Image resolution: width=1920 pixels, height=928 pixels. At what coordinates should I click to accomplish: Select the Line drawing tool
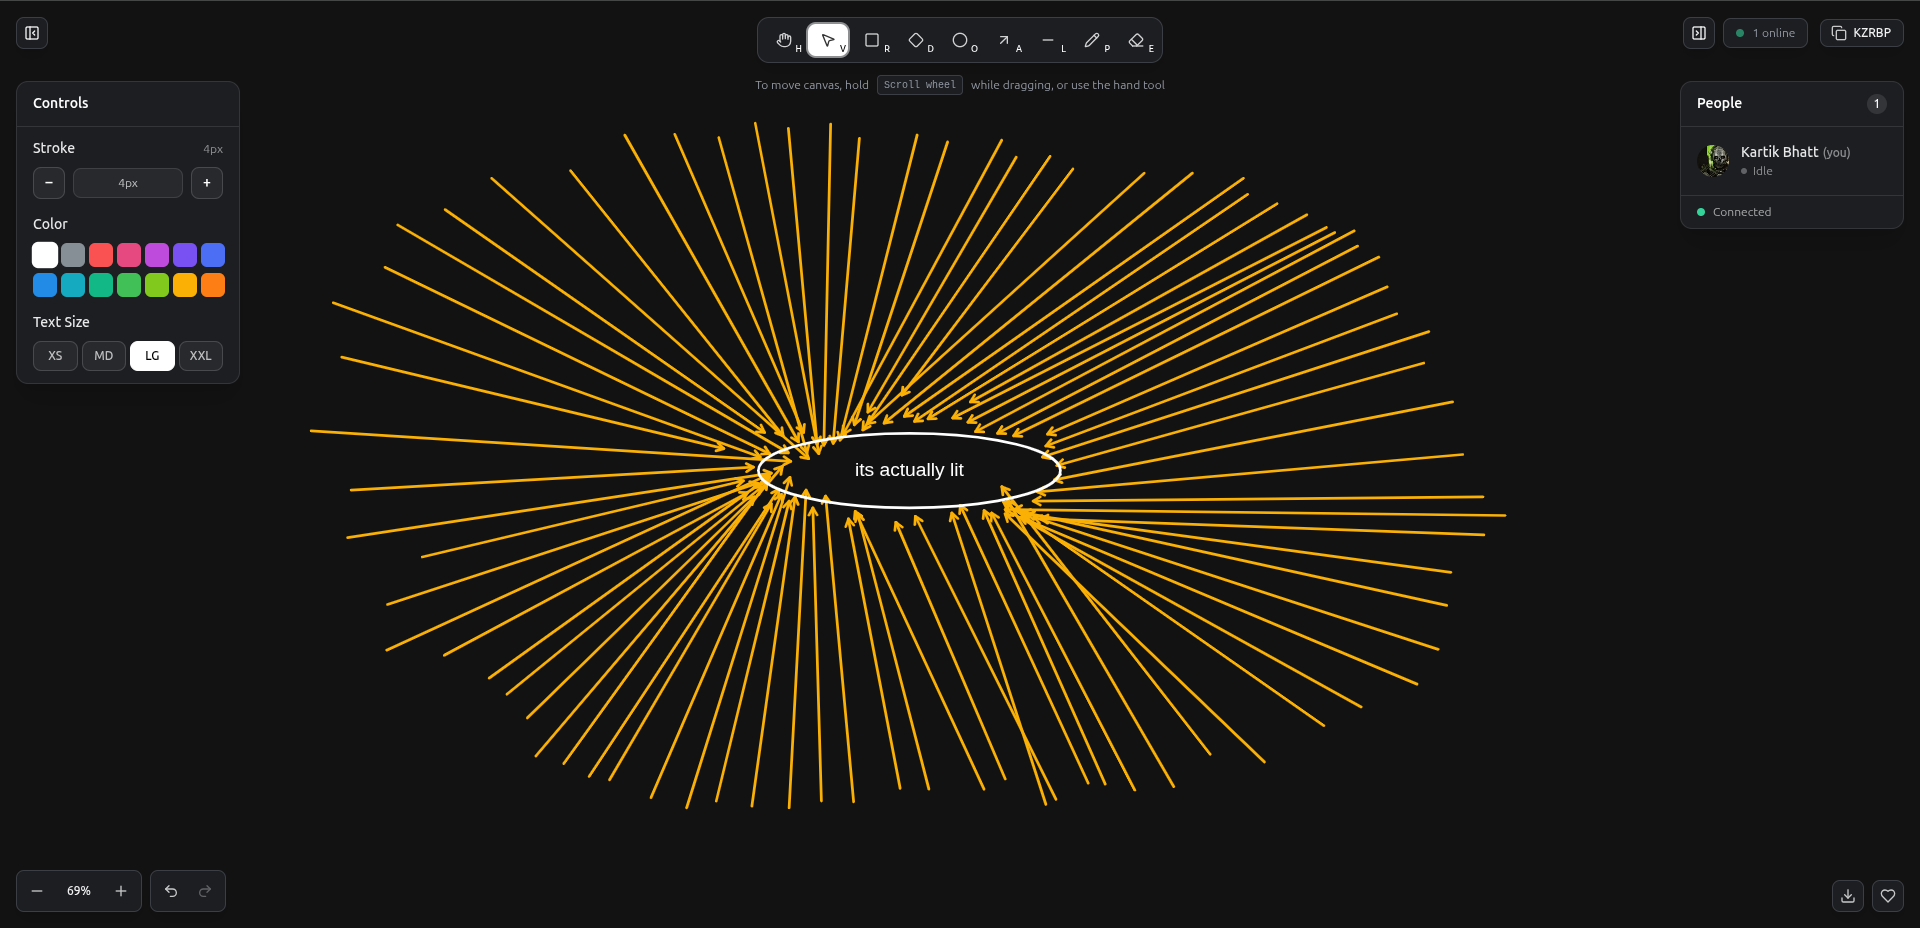pos(1048,41)
